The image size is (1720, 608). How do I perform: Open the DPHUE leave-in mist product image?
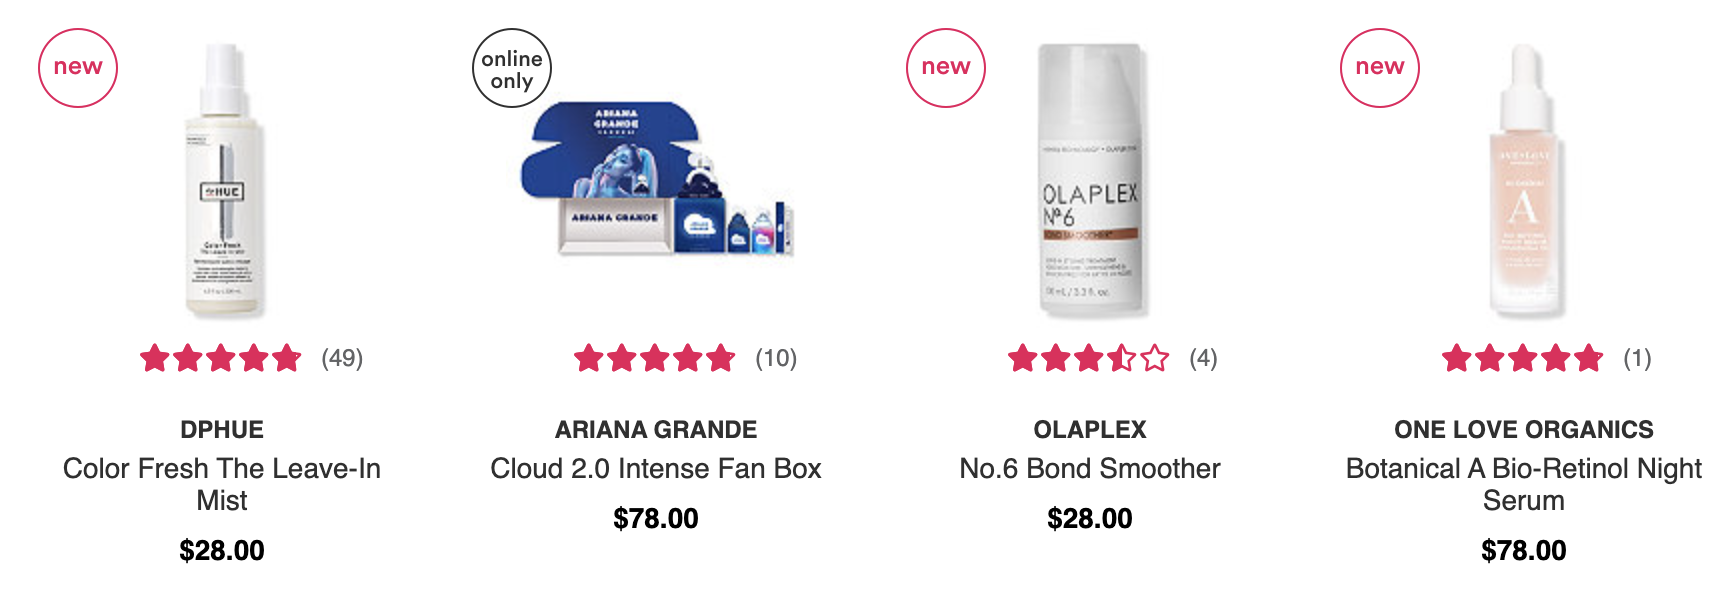pyautogui.click(x=222, y=180)
